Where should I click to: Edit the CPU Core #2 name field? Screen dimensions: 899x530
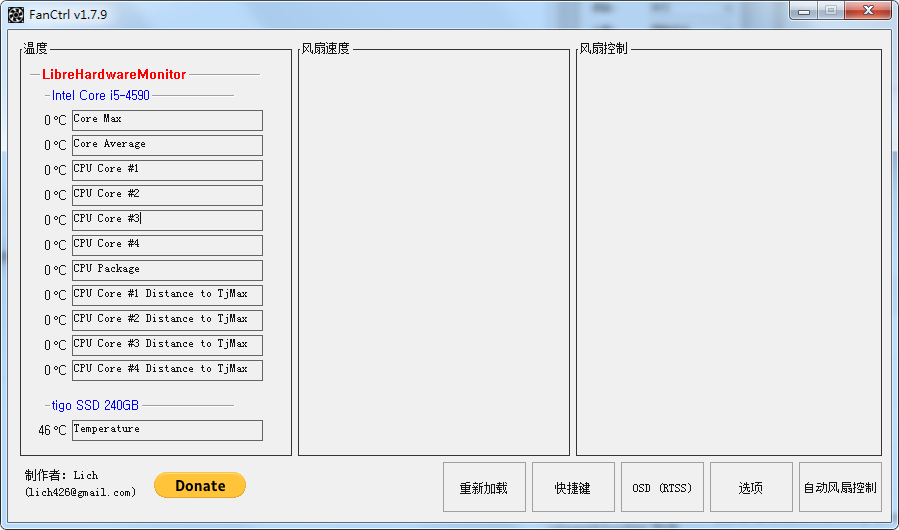pyautogui.click(x=167, y=195)
